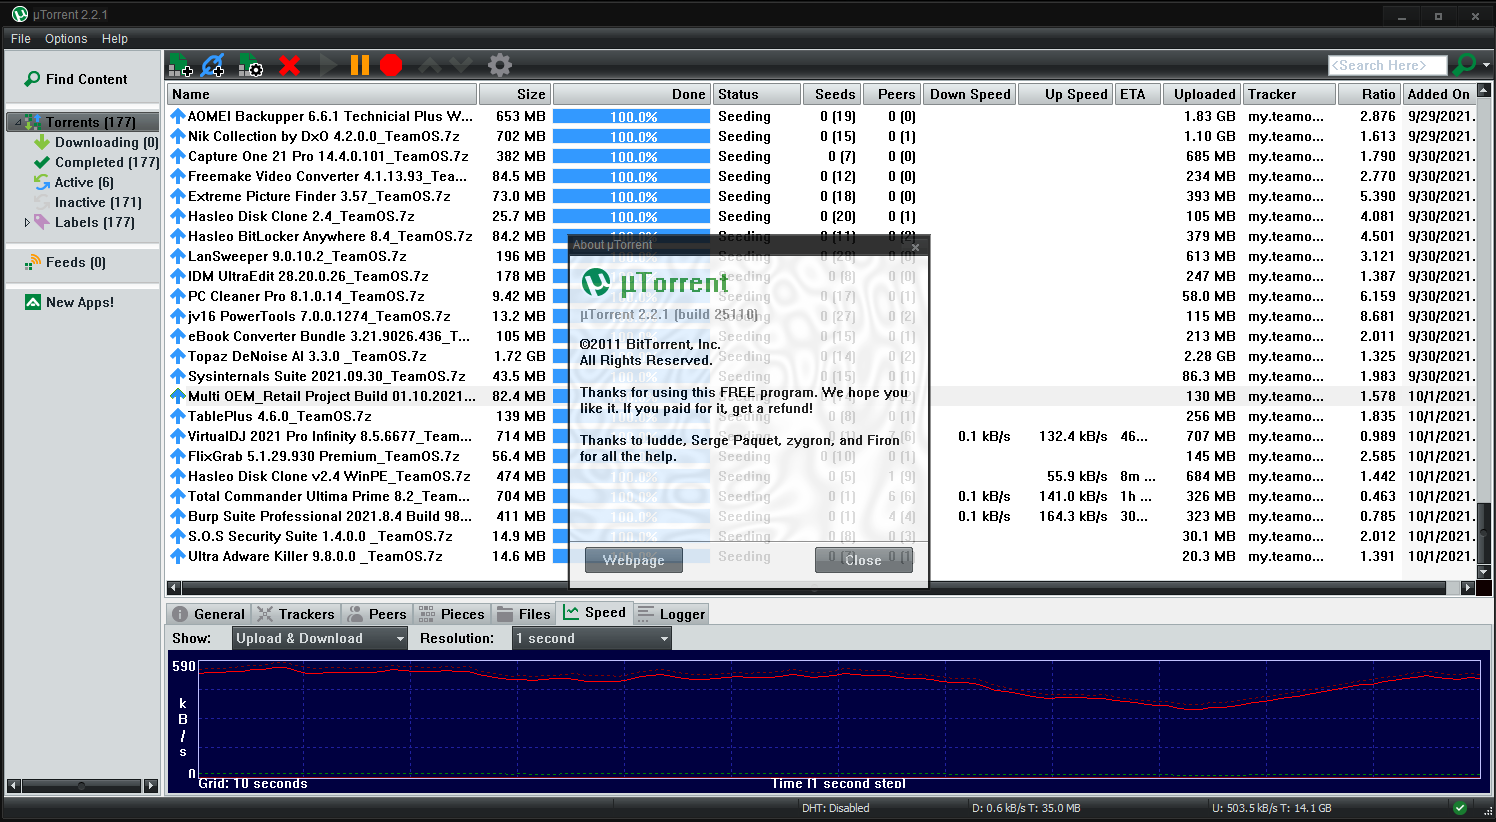Sort by the Seeds column header
The width and height of the screenshot is (1496, 822).
coord(832,94)
